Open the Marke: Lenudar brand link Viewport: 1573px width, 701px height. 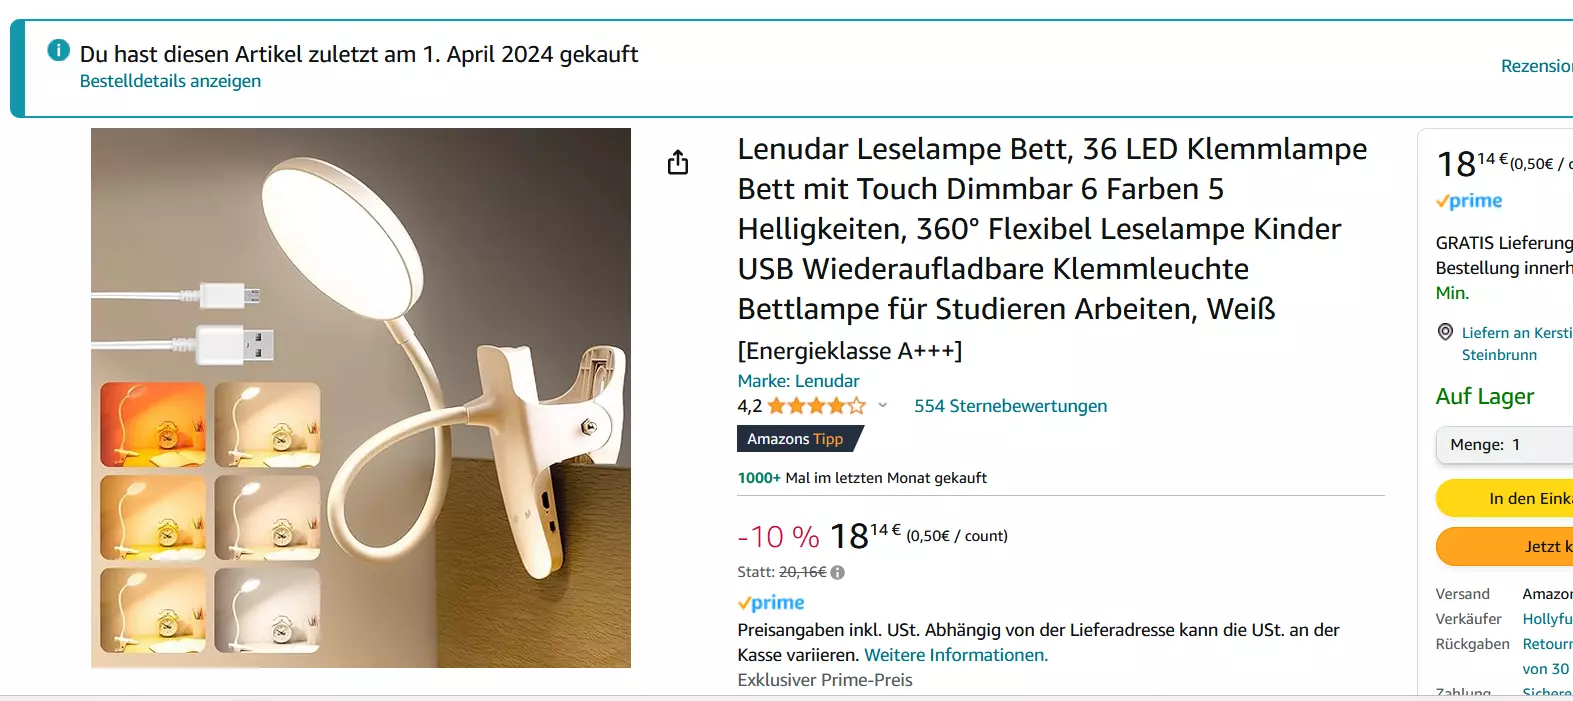[798, 381]
